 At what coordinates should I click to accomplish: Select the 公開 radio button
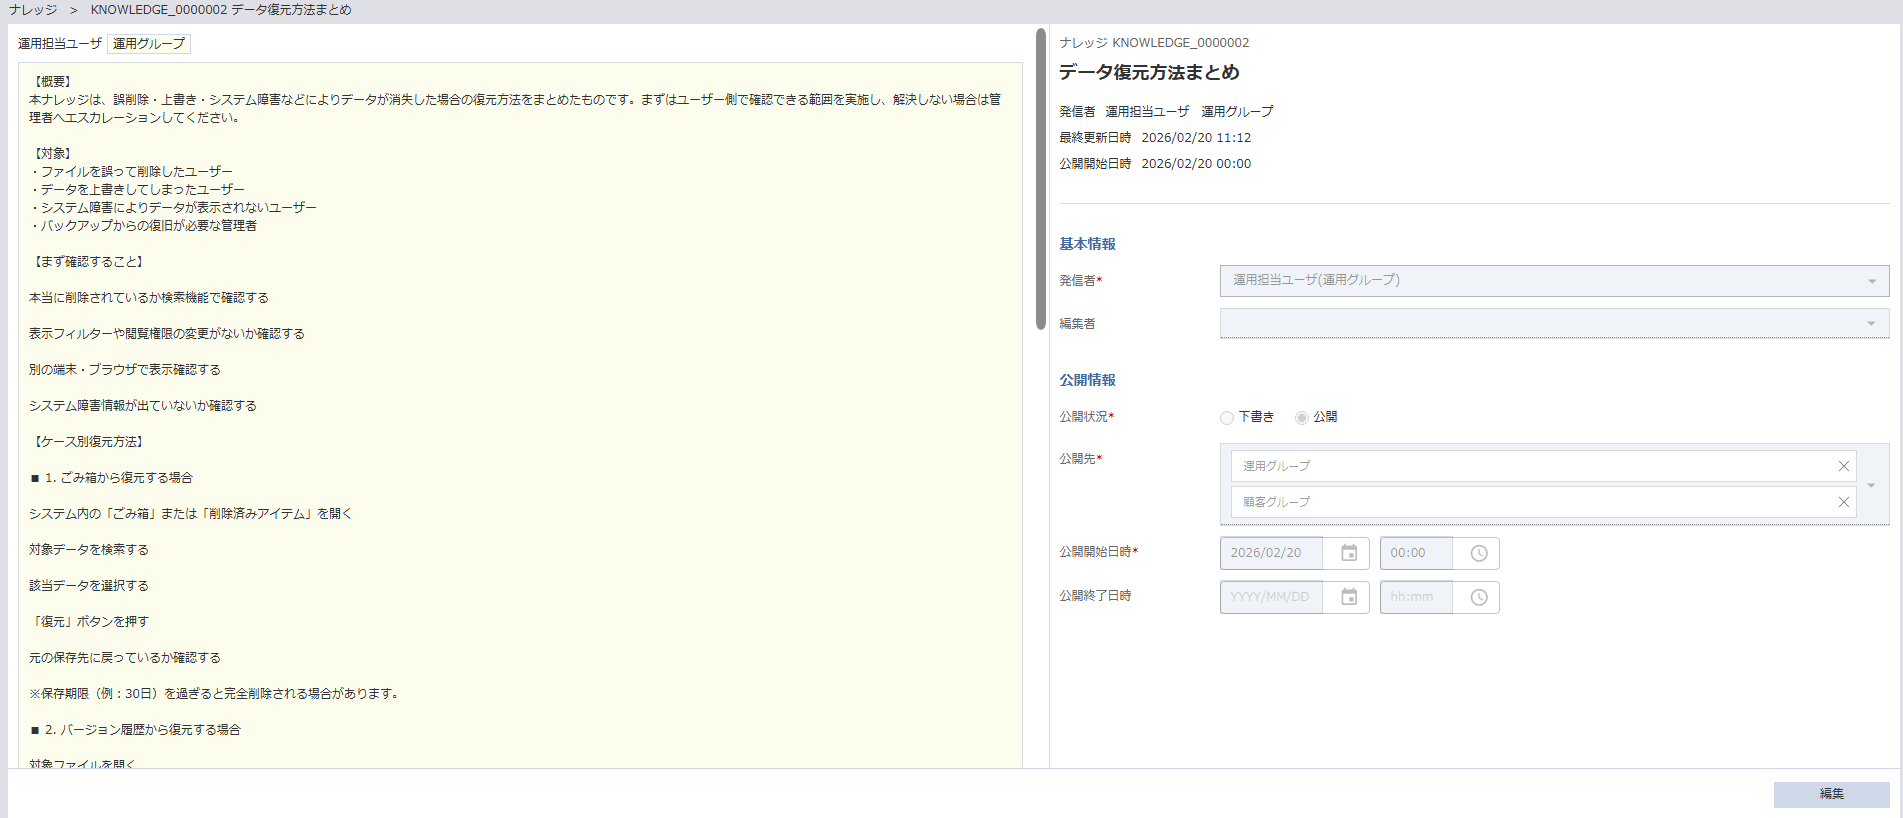click(x=1301, y=418)
